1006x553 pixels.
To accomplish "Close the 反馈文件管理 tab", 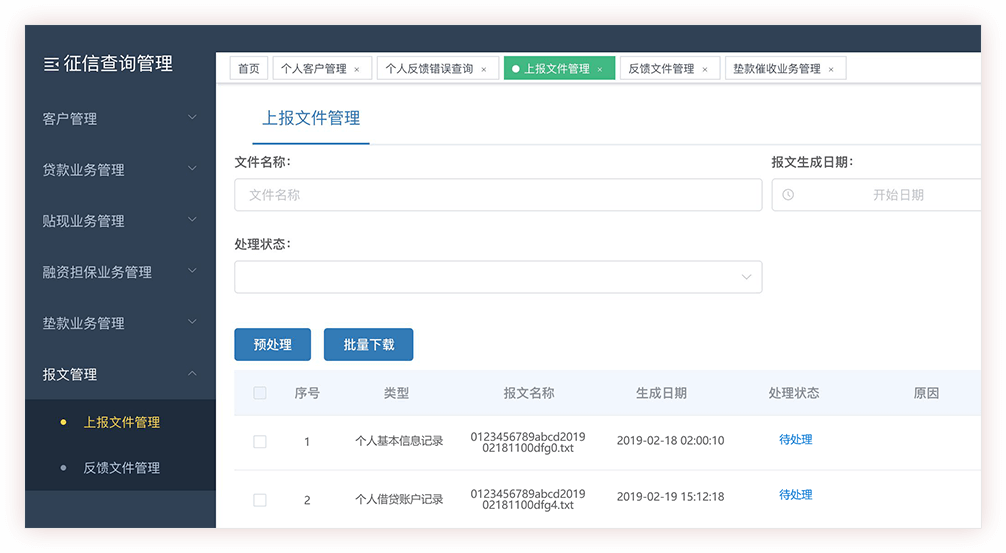I will tap(705, 70).
